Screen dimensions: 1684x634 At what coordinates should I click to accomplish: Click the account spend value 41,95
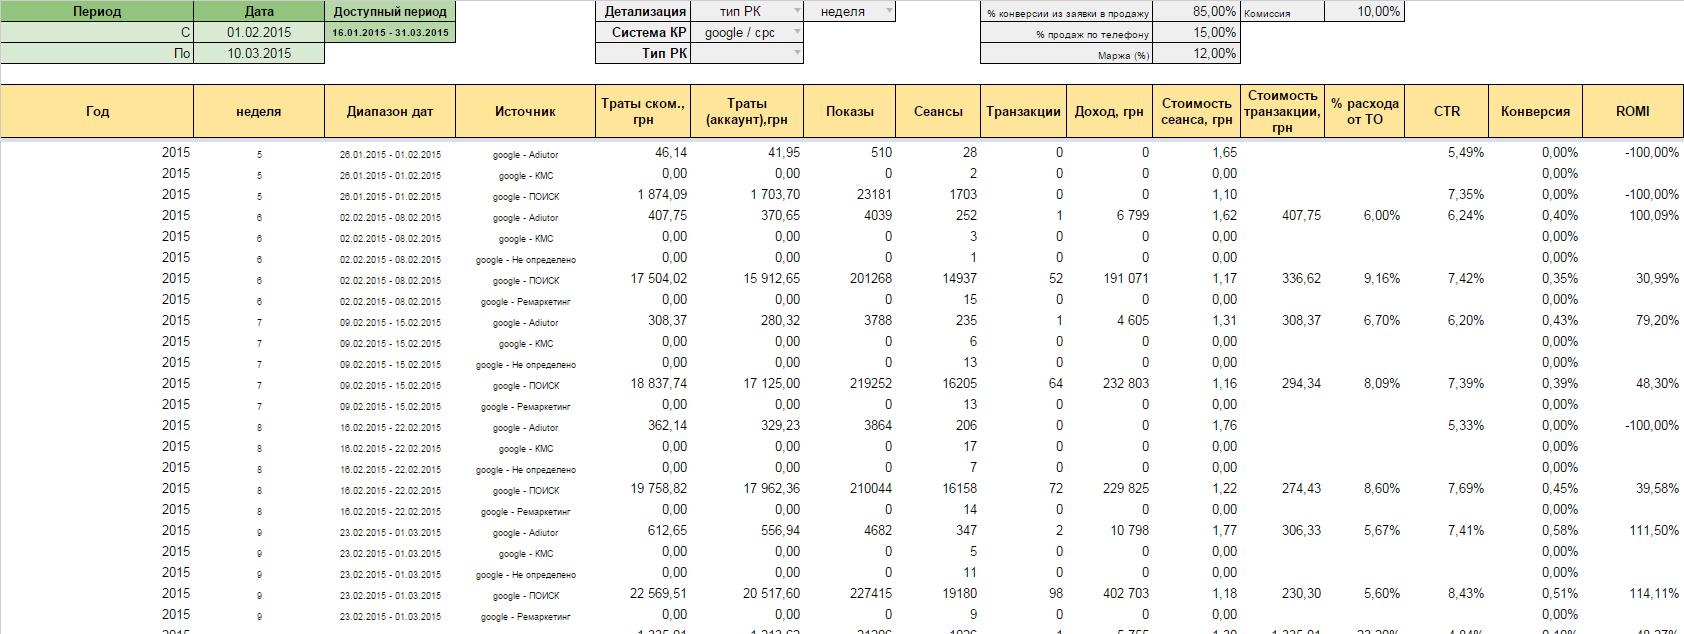[783, 152]
